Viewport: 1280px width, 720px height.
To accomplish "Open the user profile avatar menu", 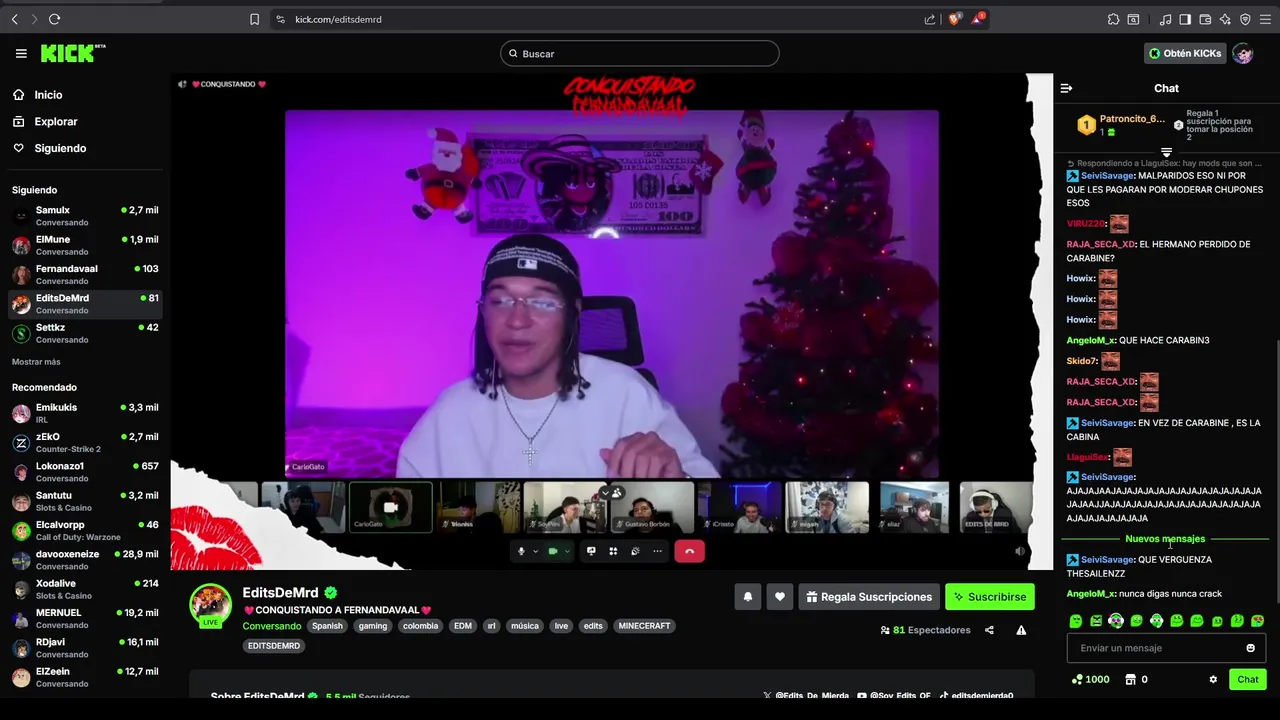I will [1243, 54].
